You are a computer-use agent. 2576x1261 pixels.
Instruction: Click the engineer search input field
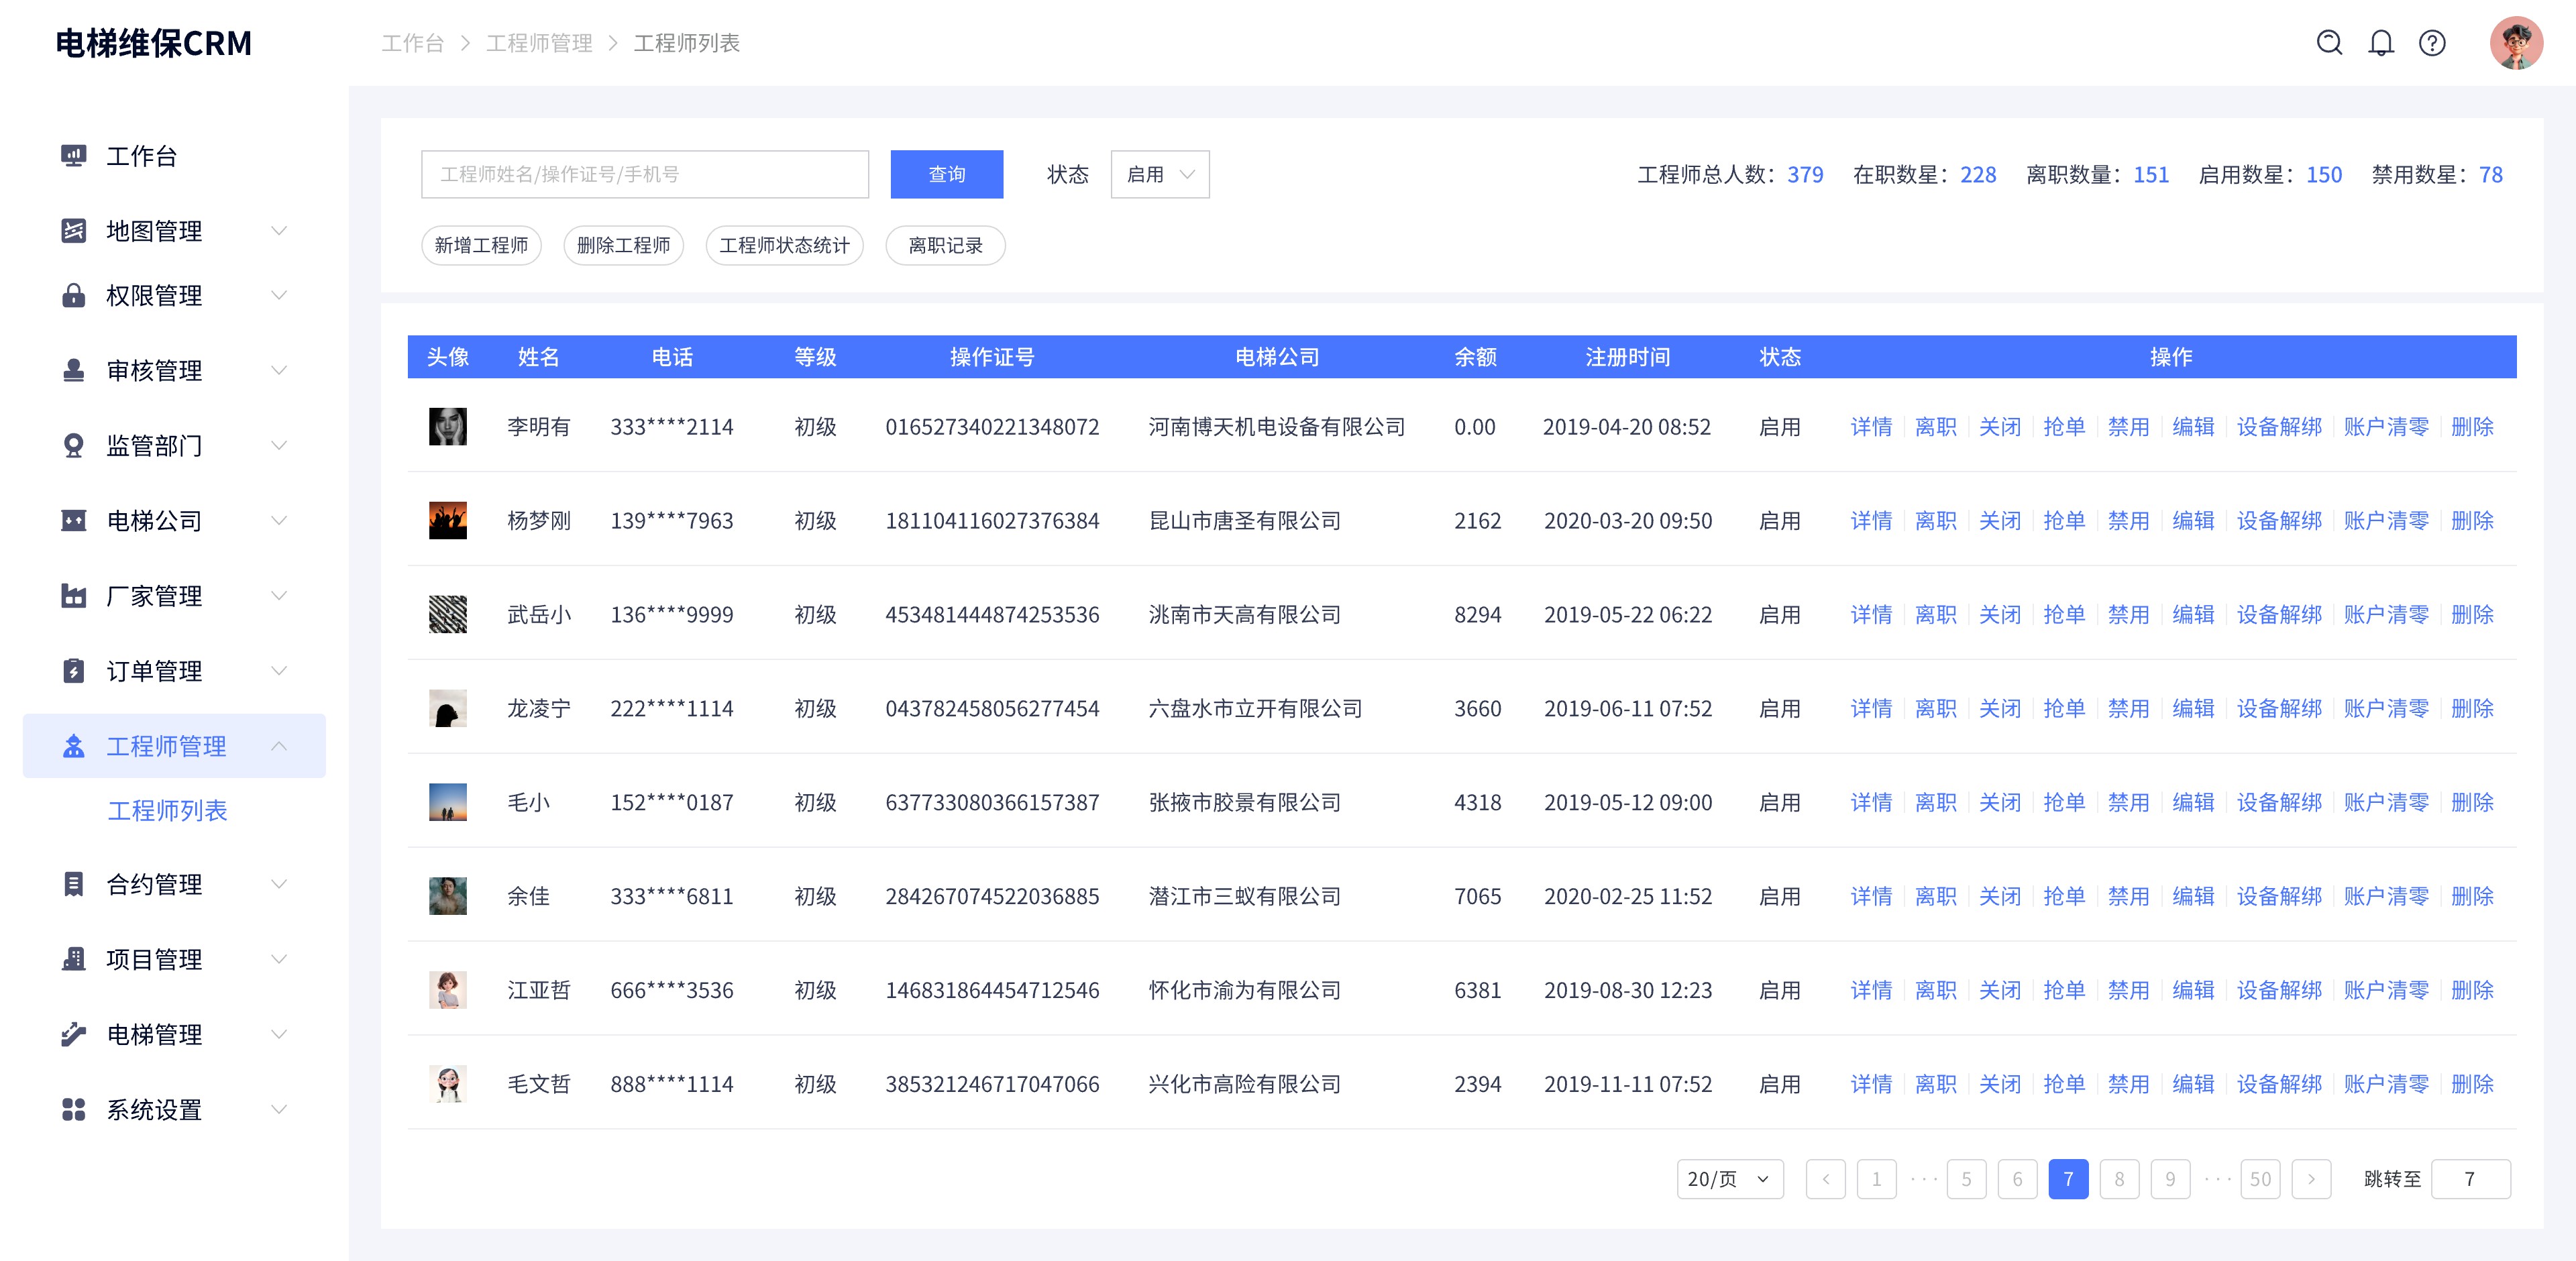(x=645, y=174)
